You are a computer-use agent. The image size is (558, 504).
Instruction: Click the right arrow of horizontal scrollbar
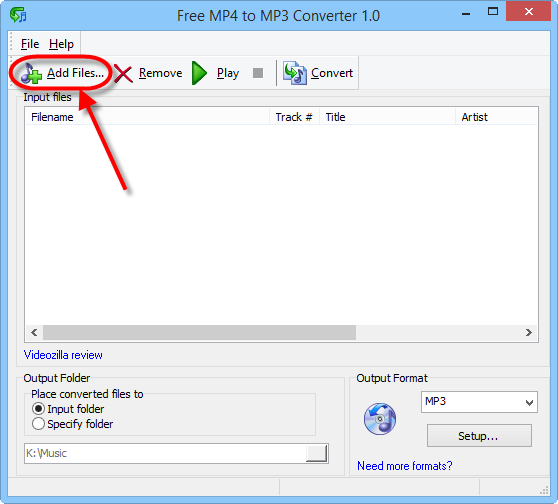(528, 332)
